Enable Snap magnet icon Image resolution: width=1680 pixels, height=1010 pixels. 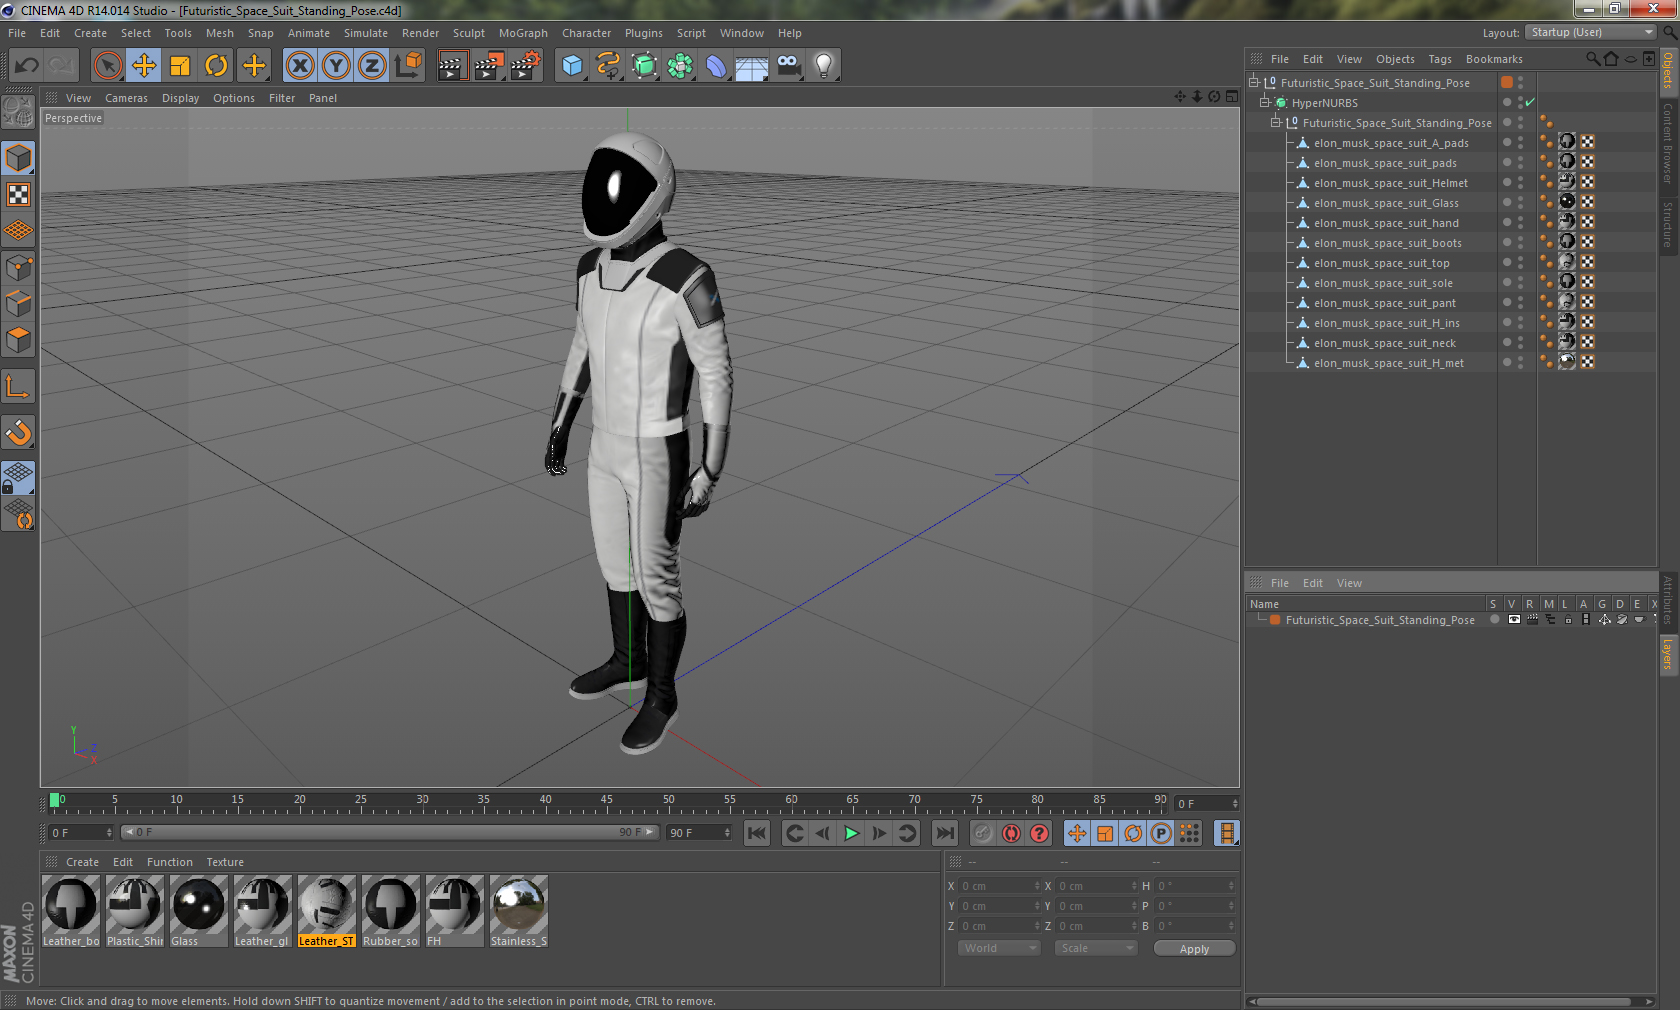(18, 433)
